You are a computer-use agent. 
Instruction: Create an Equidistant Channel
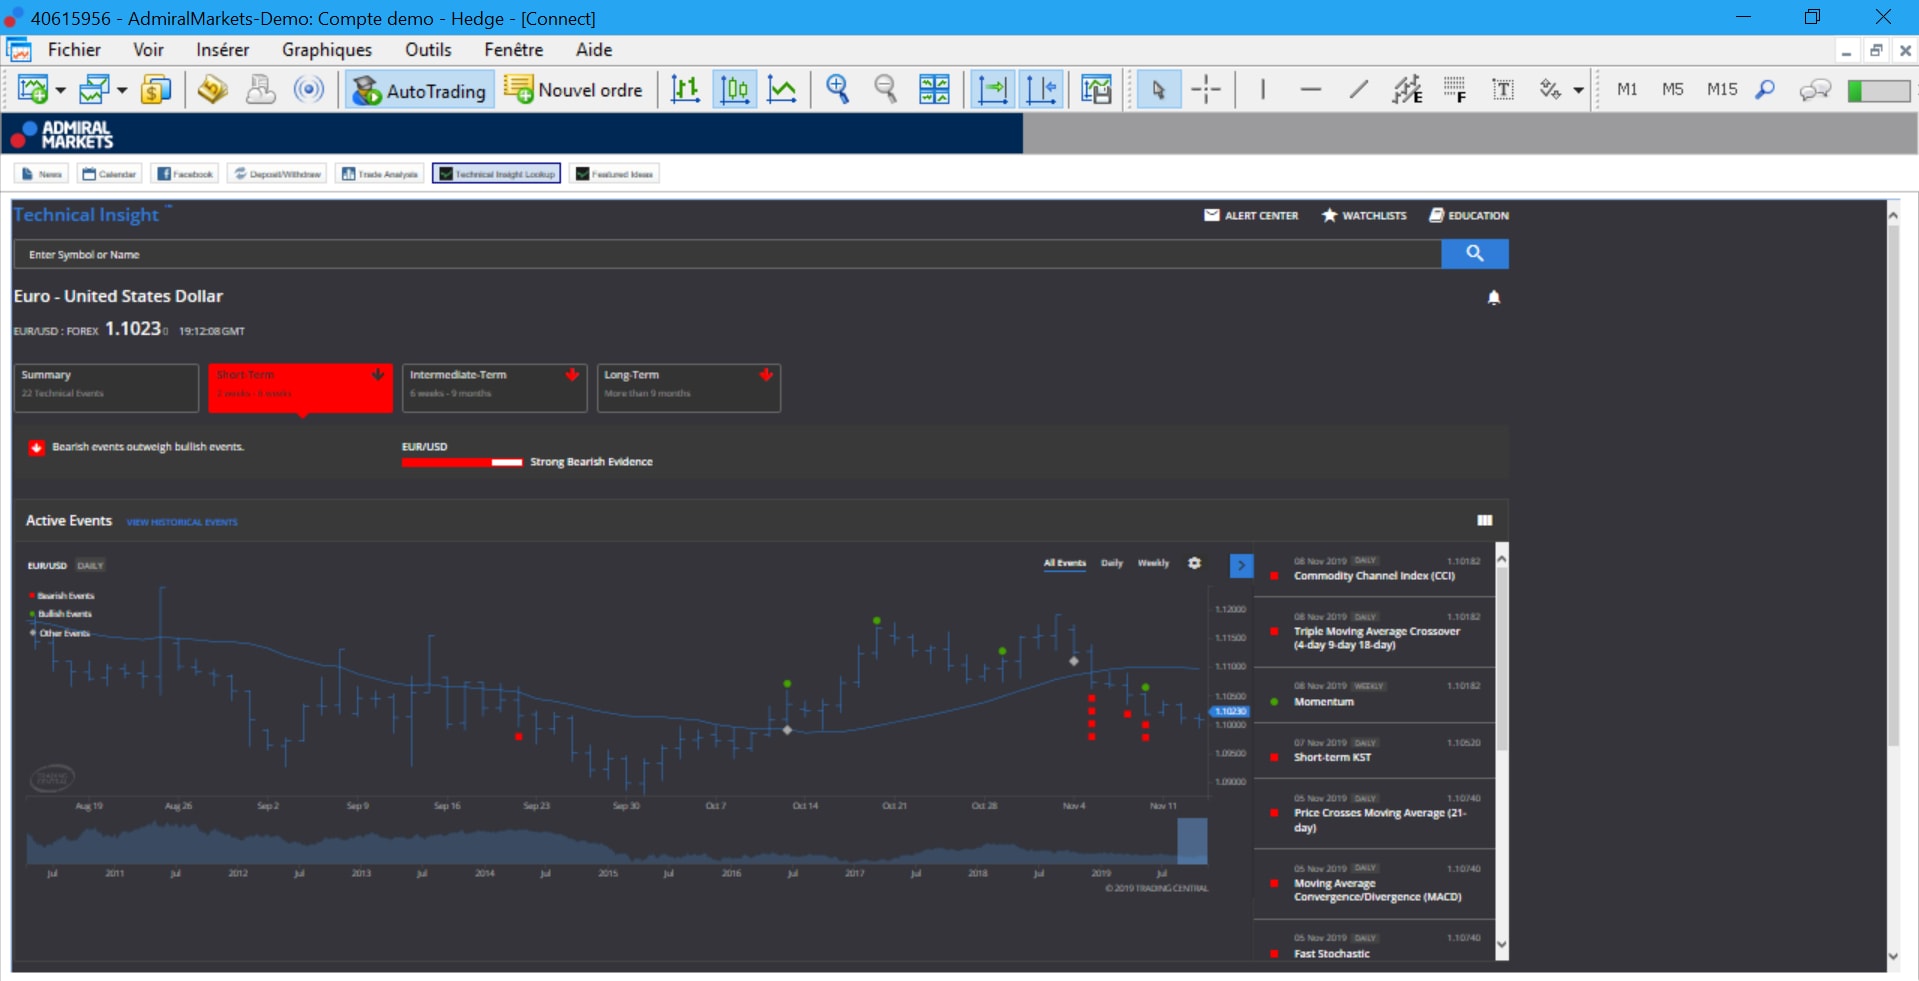1407,89
